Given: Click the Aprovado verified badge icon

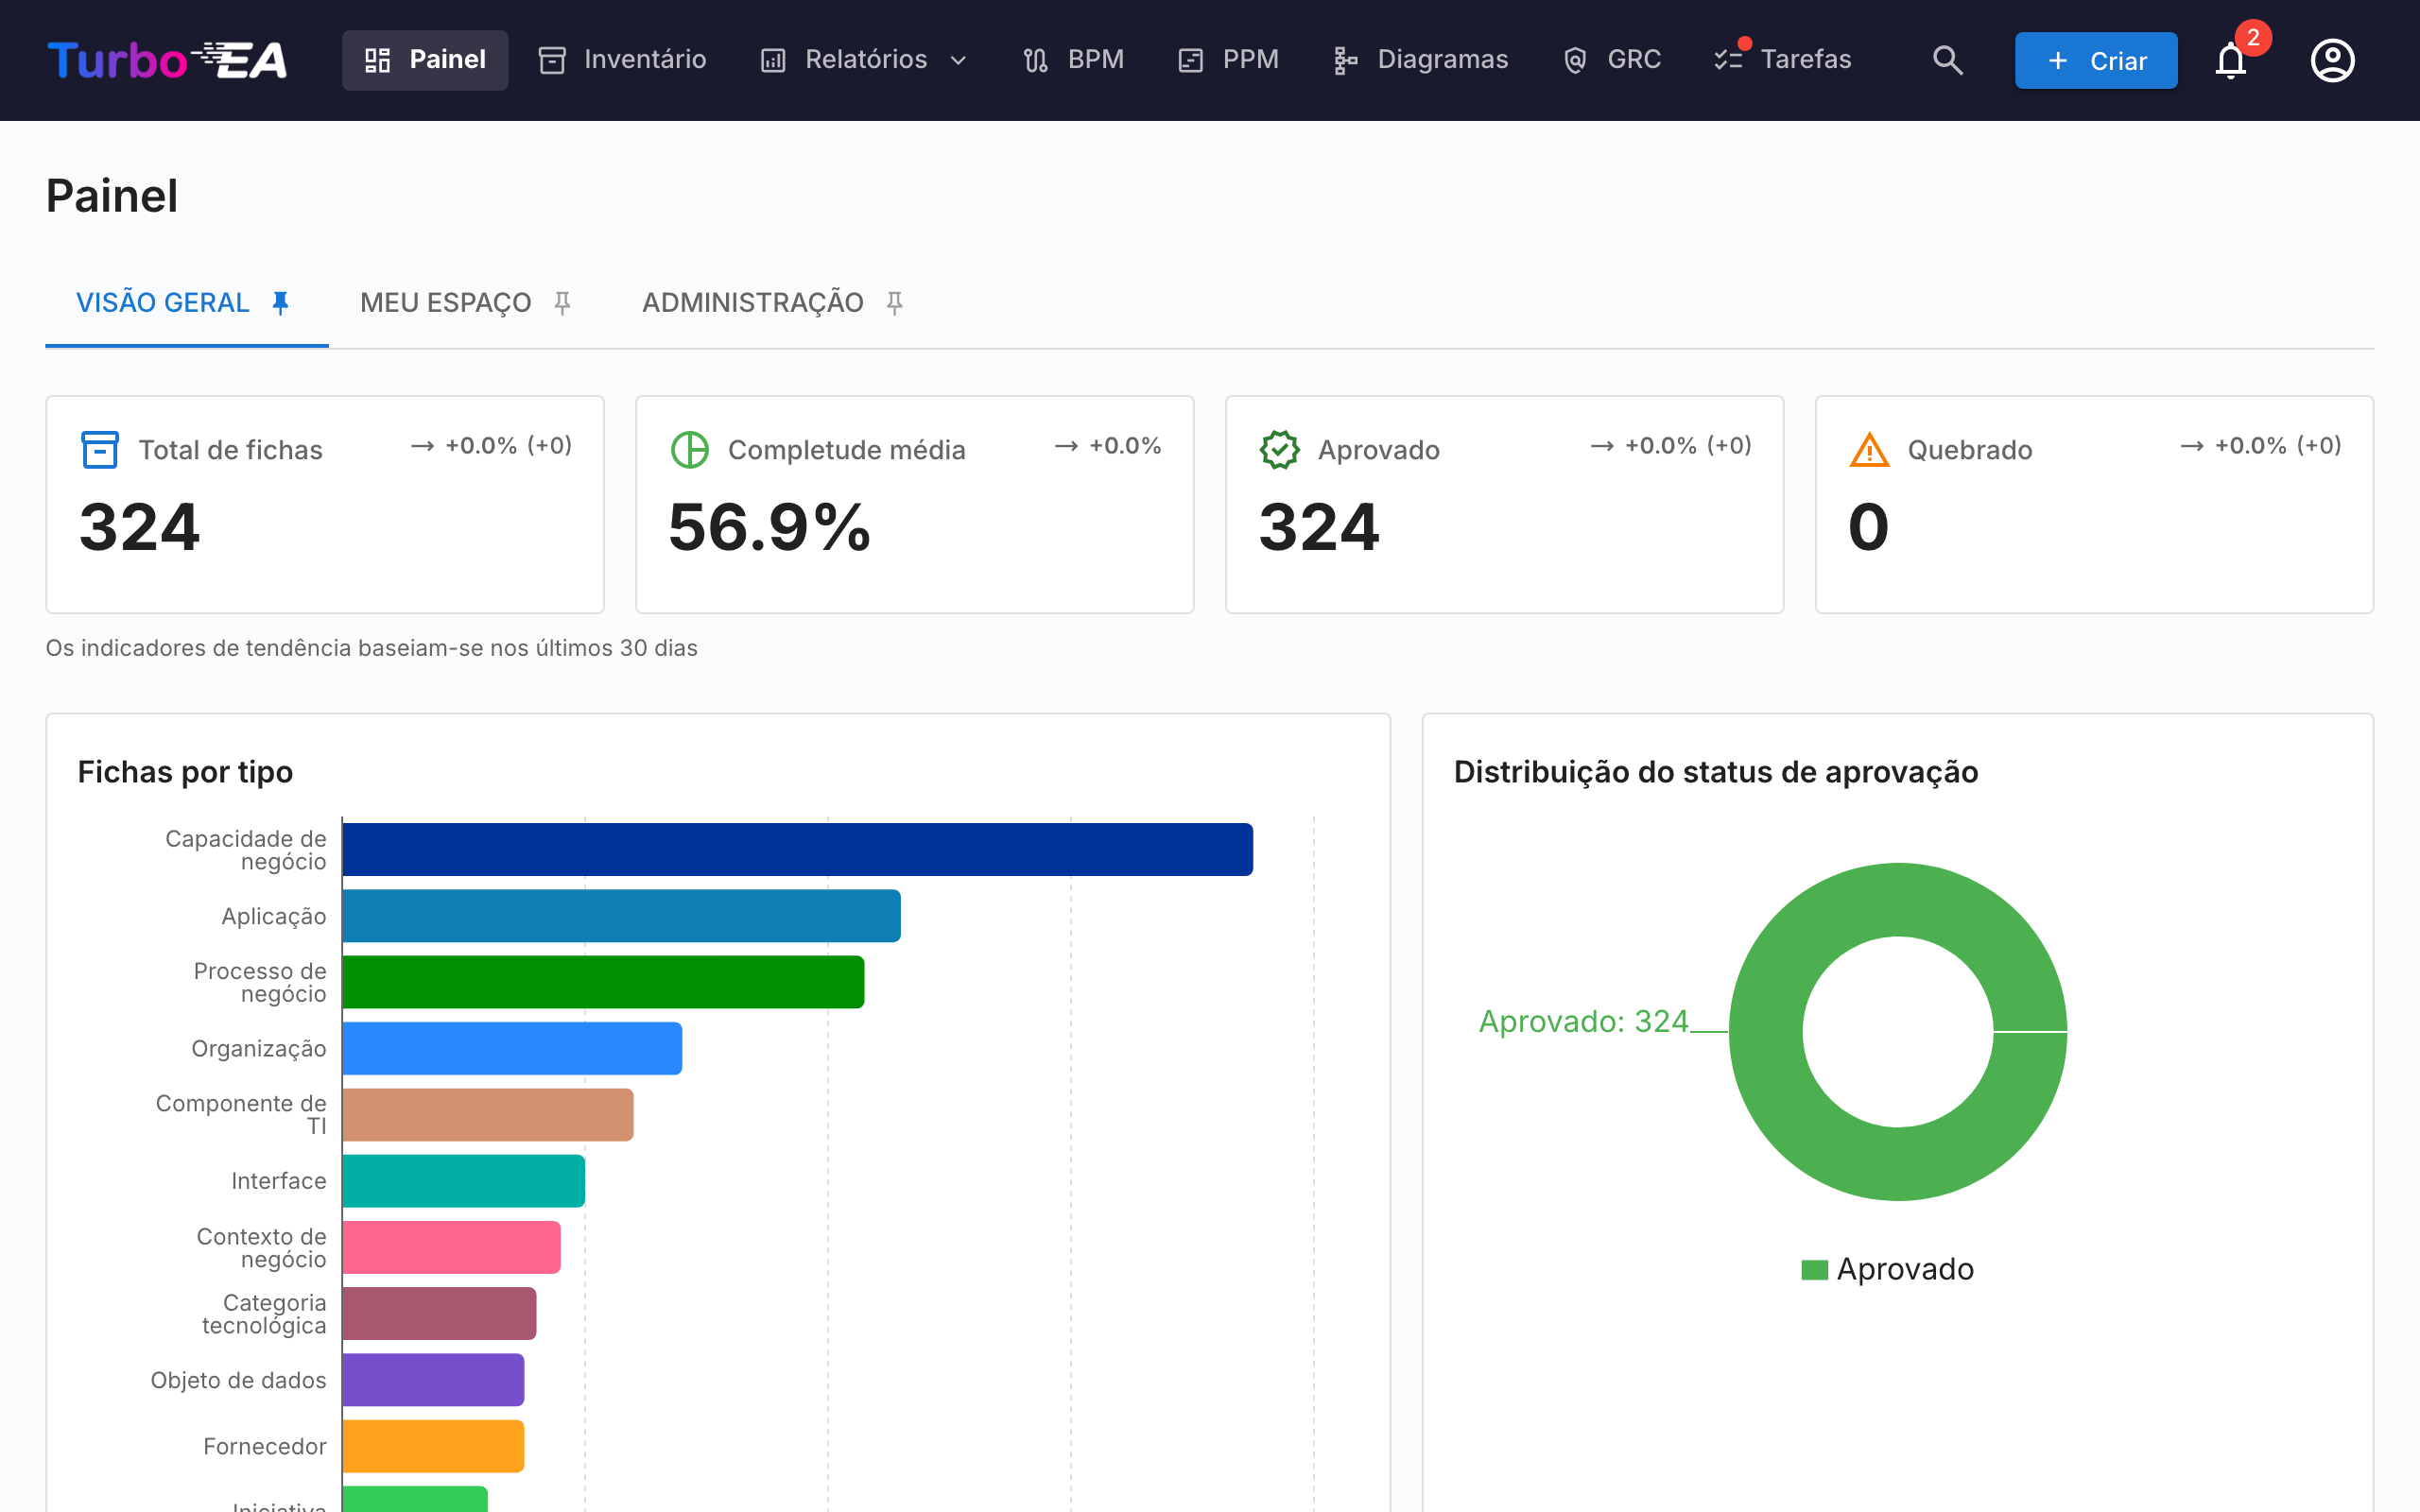Looking at the screenshot, I should [x=1279, y=449].
